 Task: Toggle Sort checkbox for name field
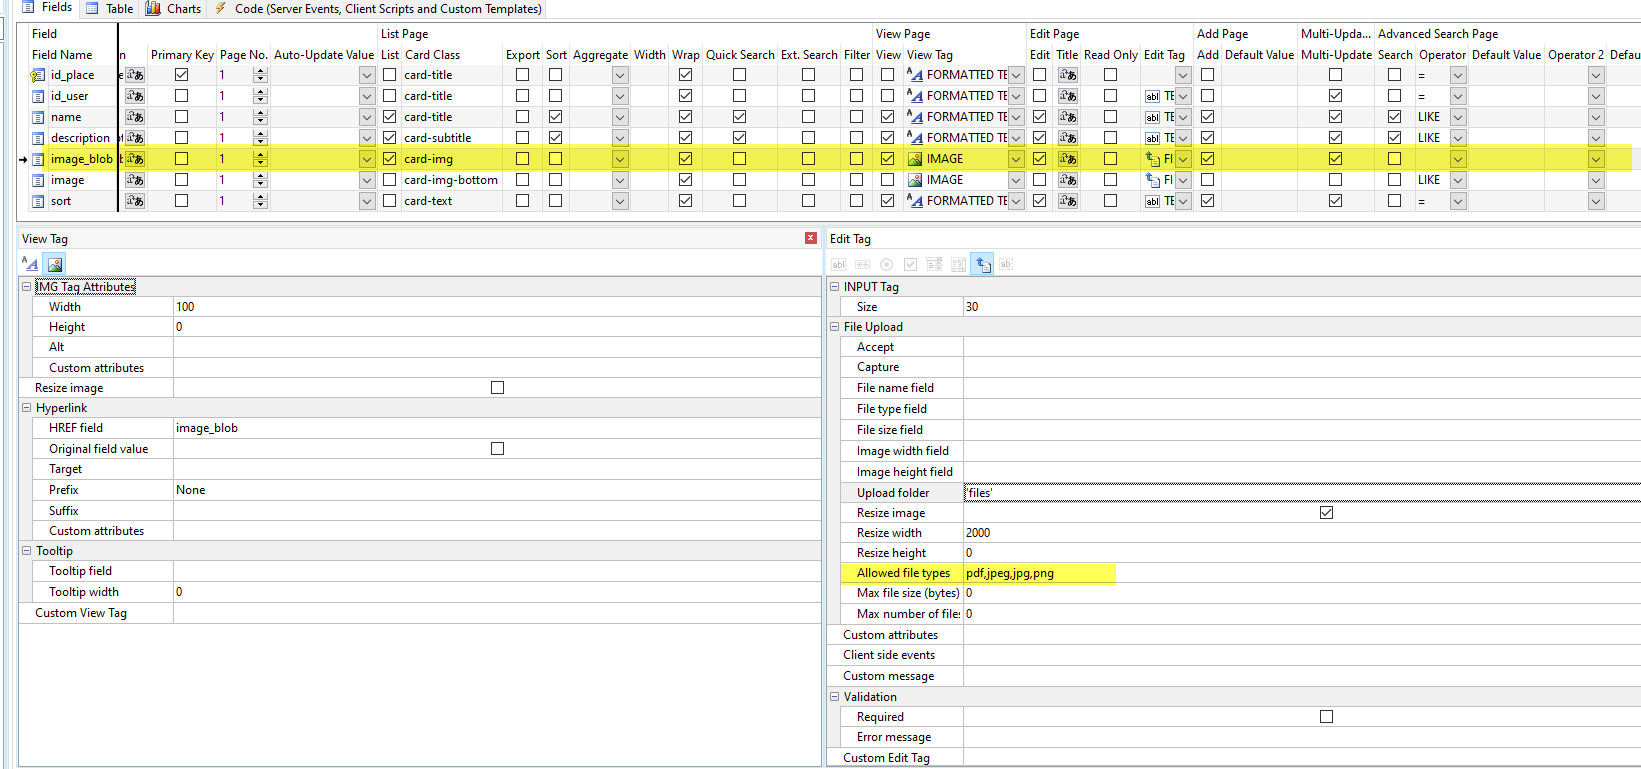tap(556, 116)
